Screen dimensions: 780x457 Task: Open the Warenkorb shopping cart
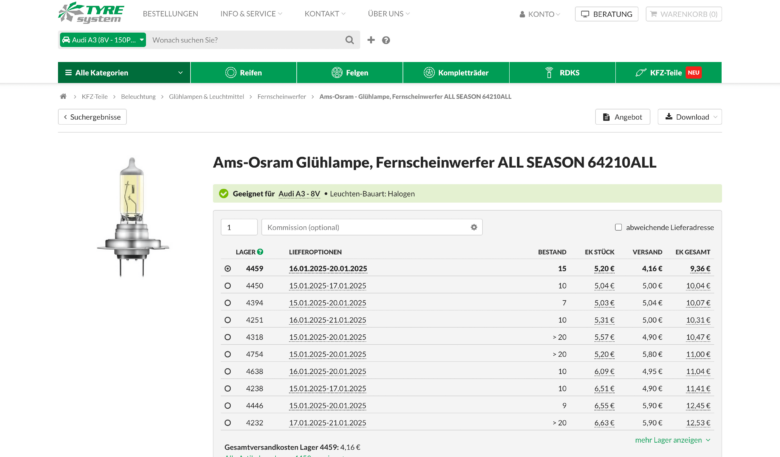683,14
